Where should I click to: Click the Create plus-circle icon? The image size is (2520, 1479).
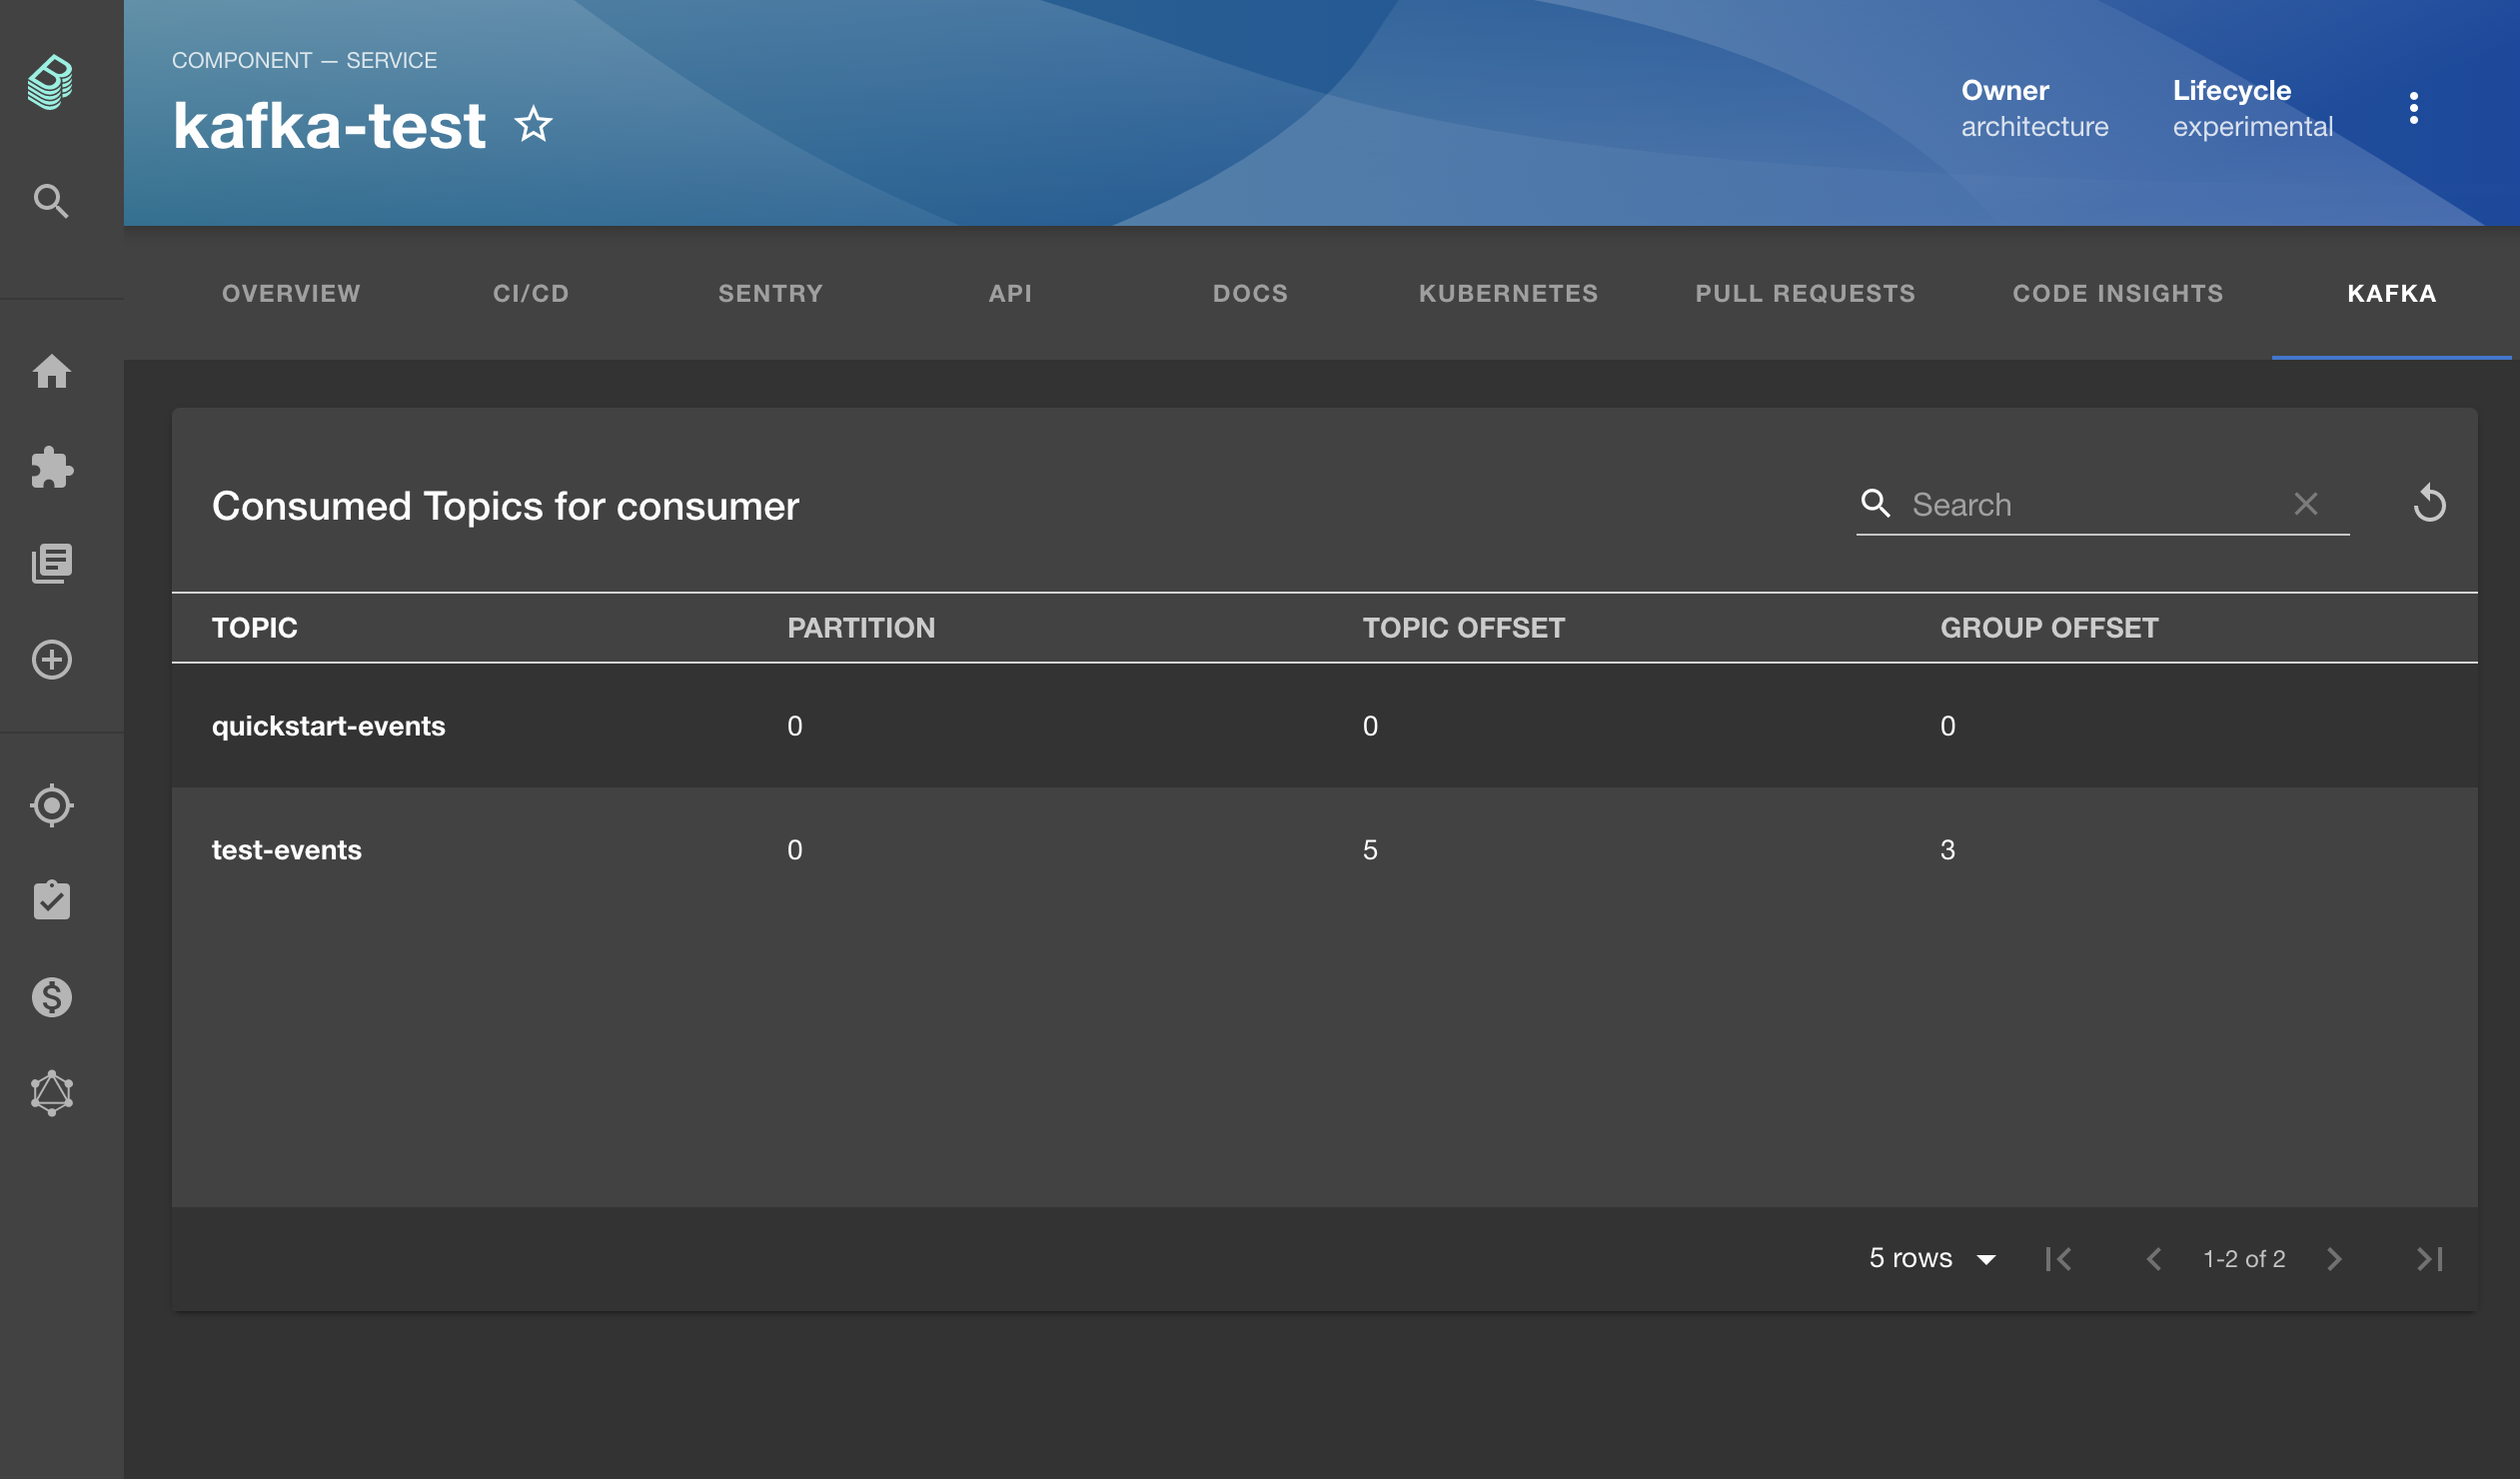51,659
